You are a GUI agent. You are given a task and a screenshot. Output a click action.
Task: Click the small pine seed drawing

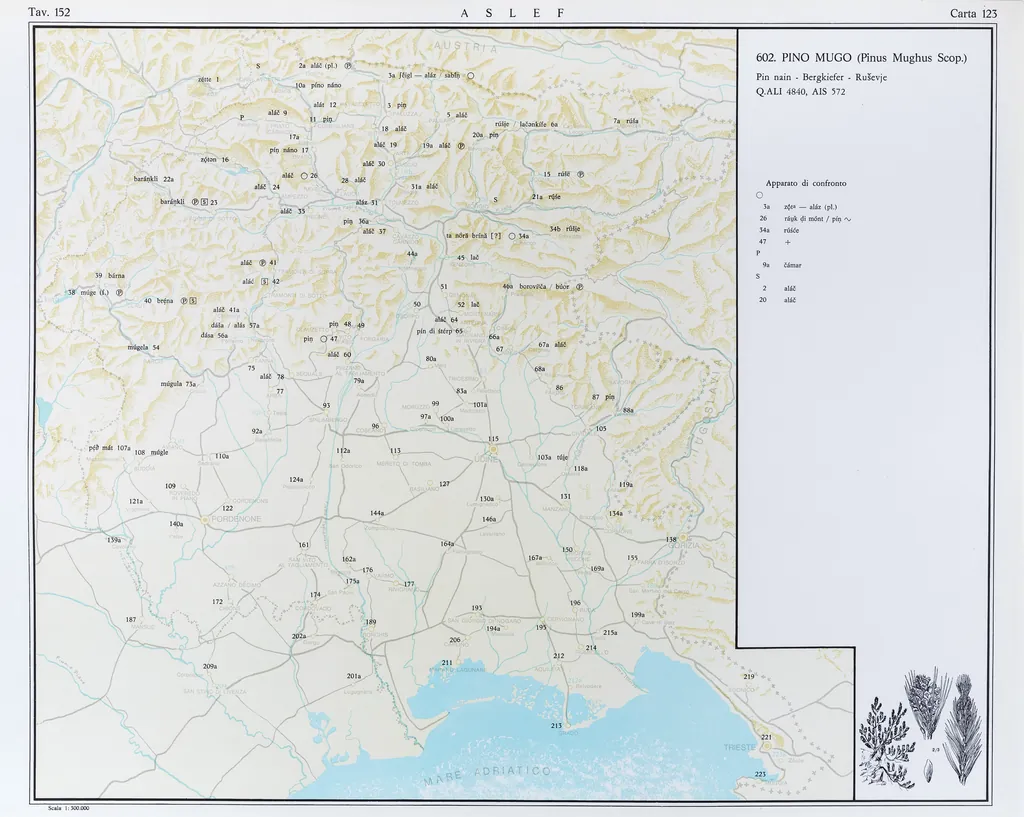pos(929,771)
